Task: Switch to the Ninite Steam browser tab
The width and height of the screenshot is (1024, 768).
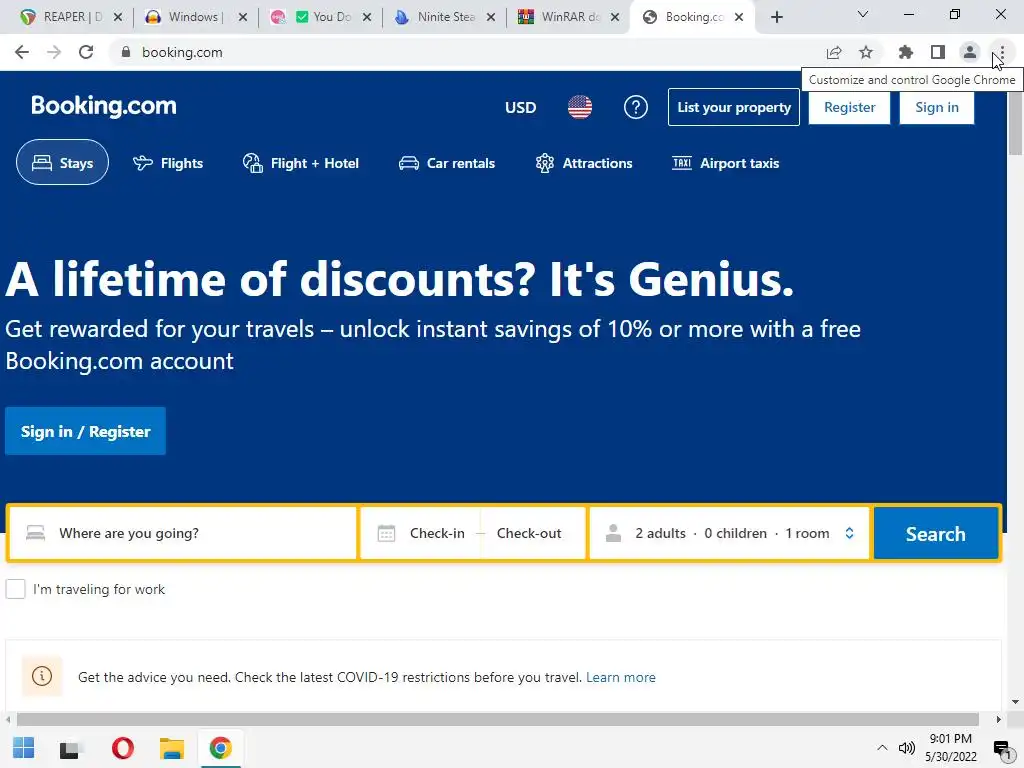Action: [444, 17]
